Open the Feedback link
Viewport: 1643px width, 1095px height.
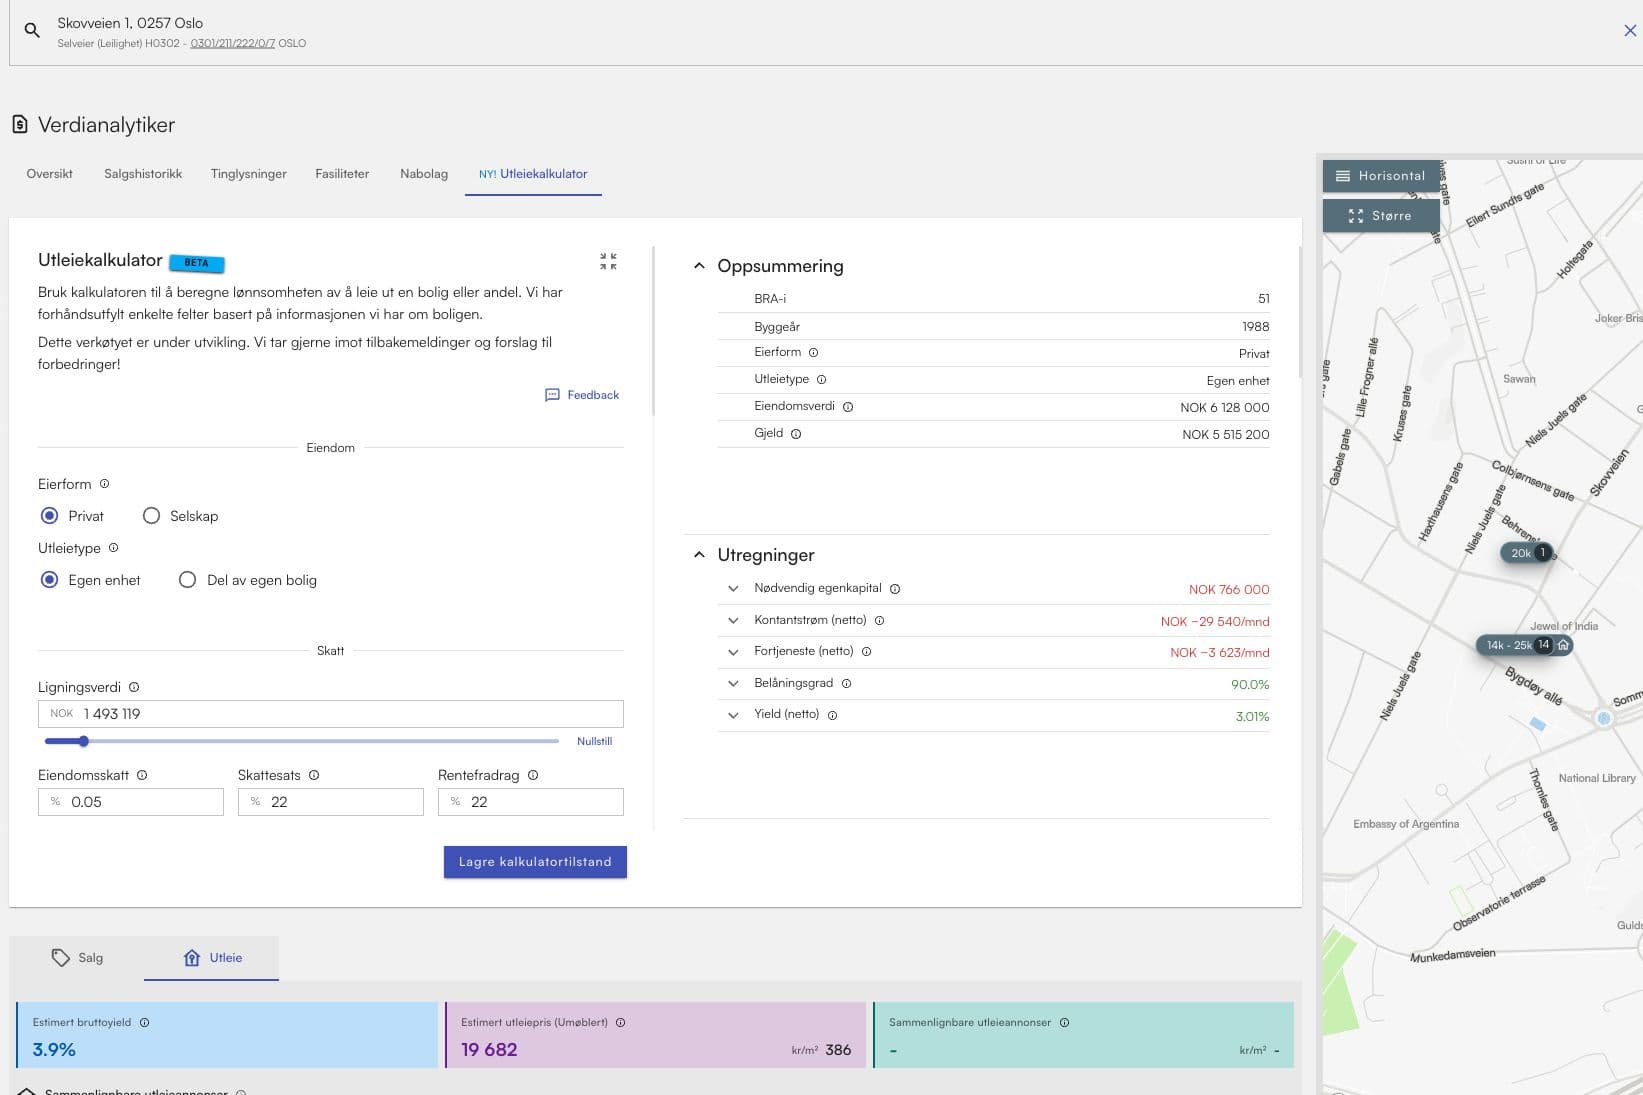(x=582, y=395)
